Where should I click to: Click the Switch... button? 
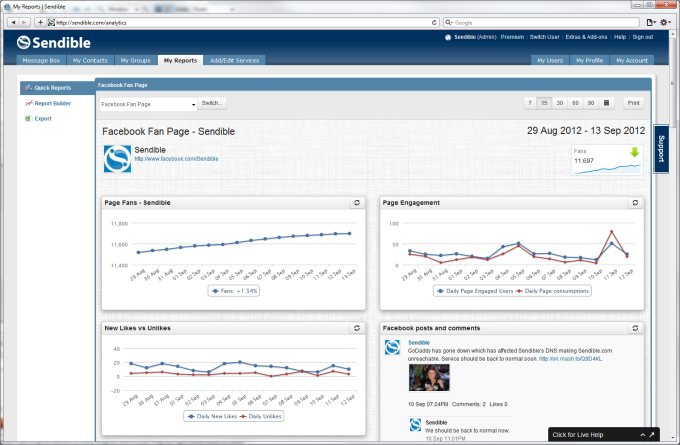tap(212, 103)
